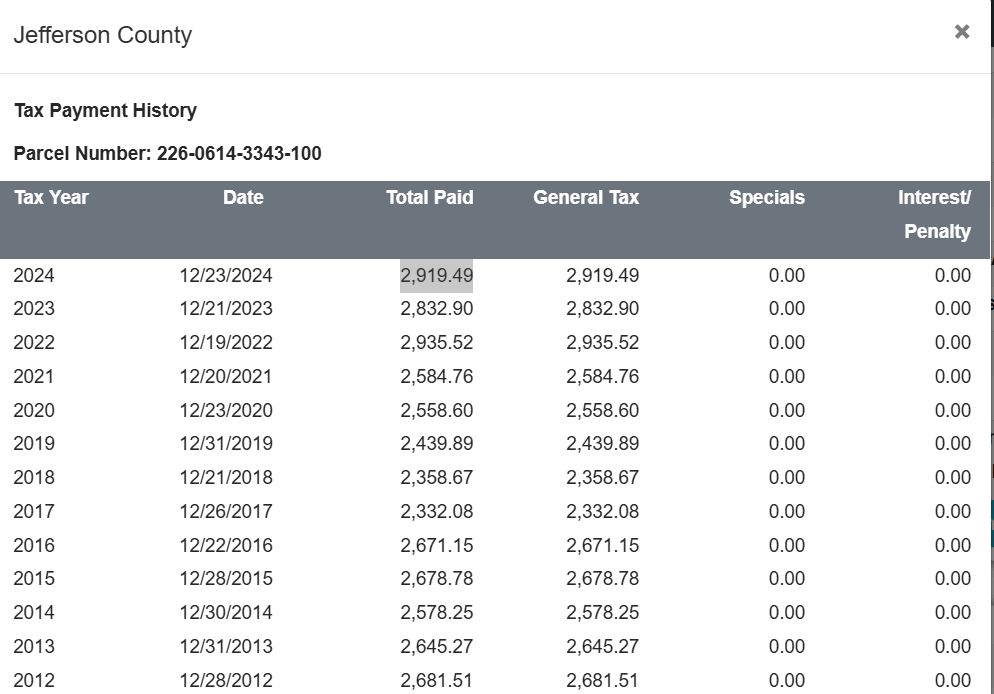This screenshot has height=694, width=994.
Task: Click the Total Paid column header
Action: [429, 198]
